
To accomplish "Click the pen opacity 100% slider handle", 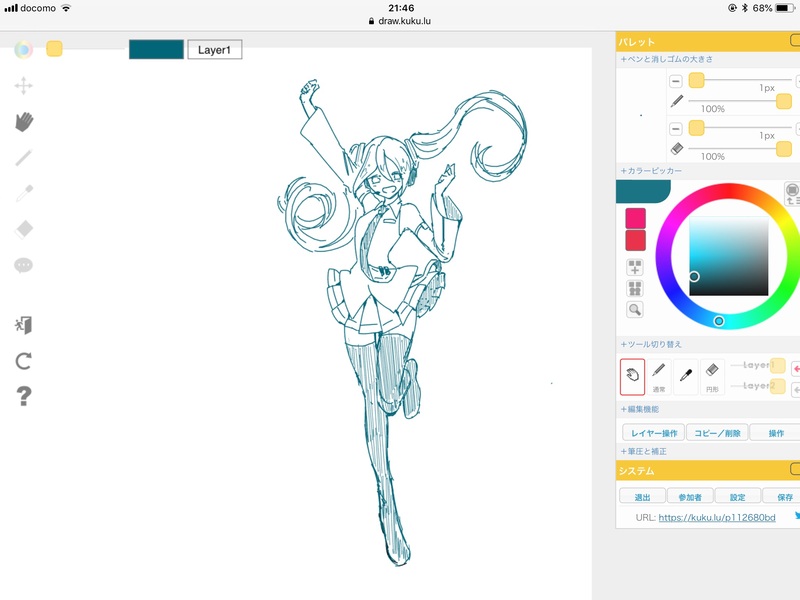I will click(x=784, y=101).
